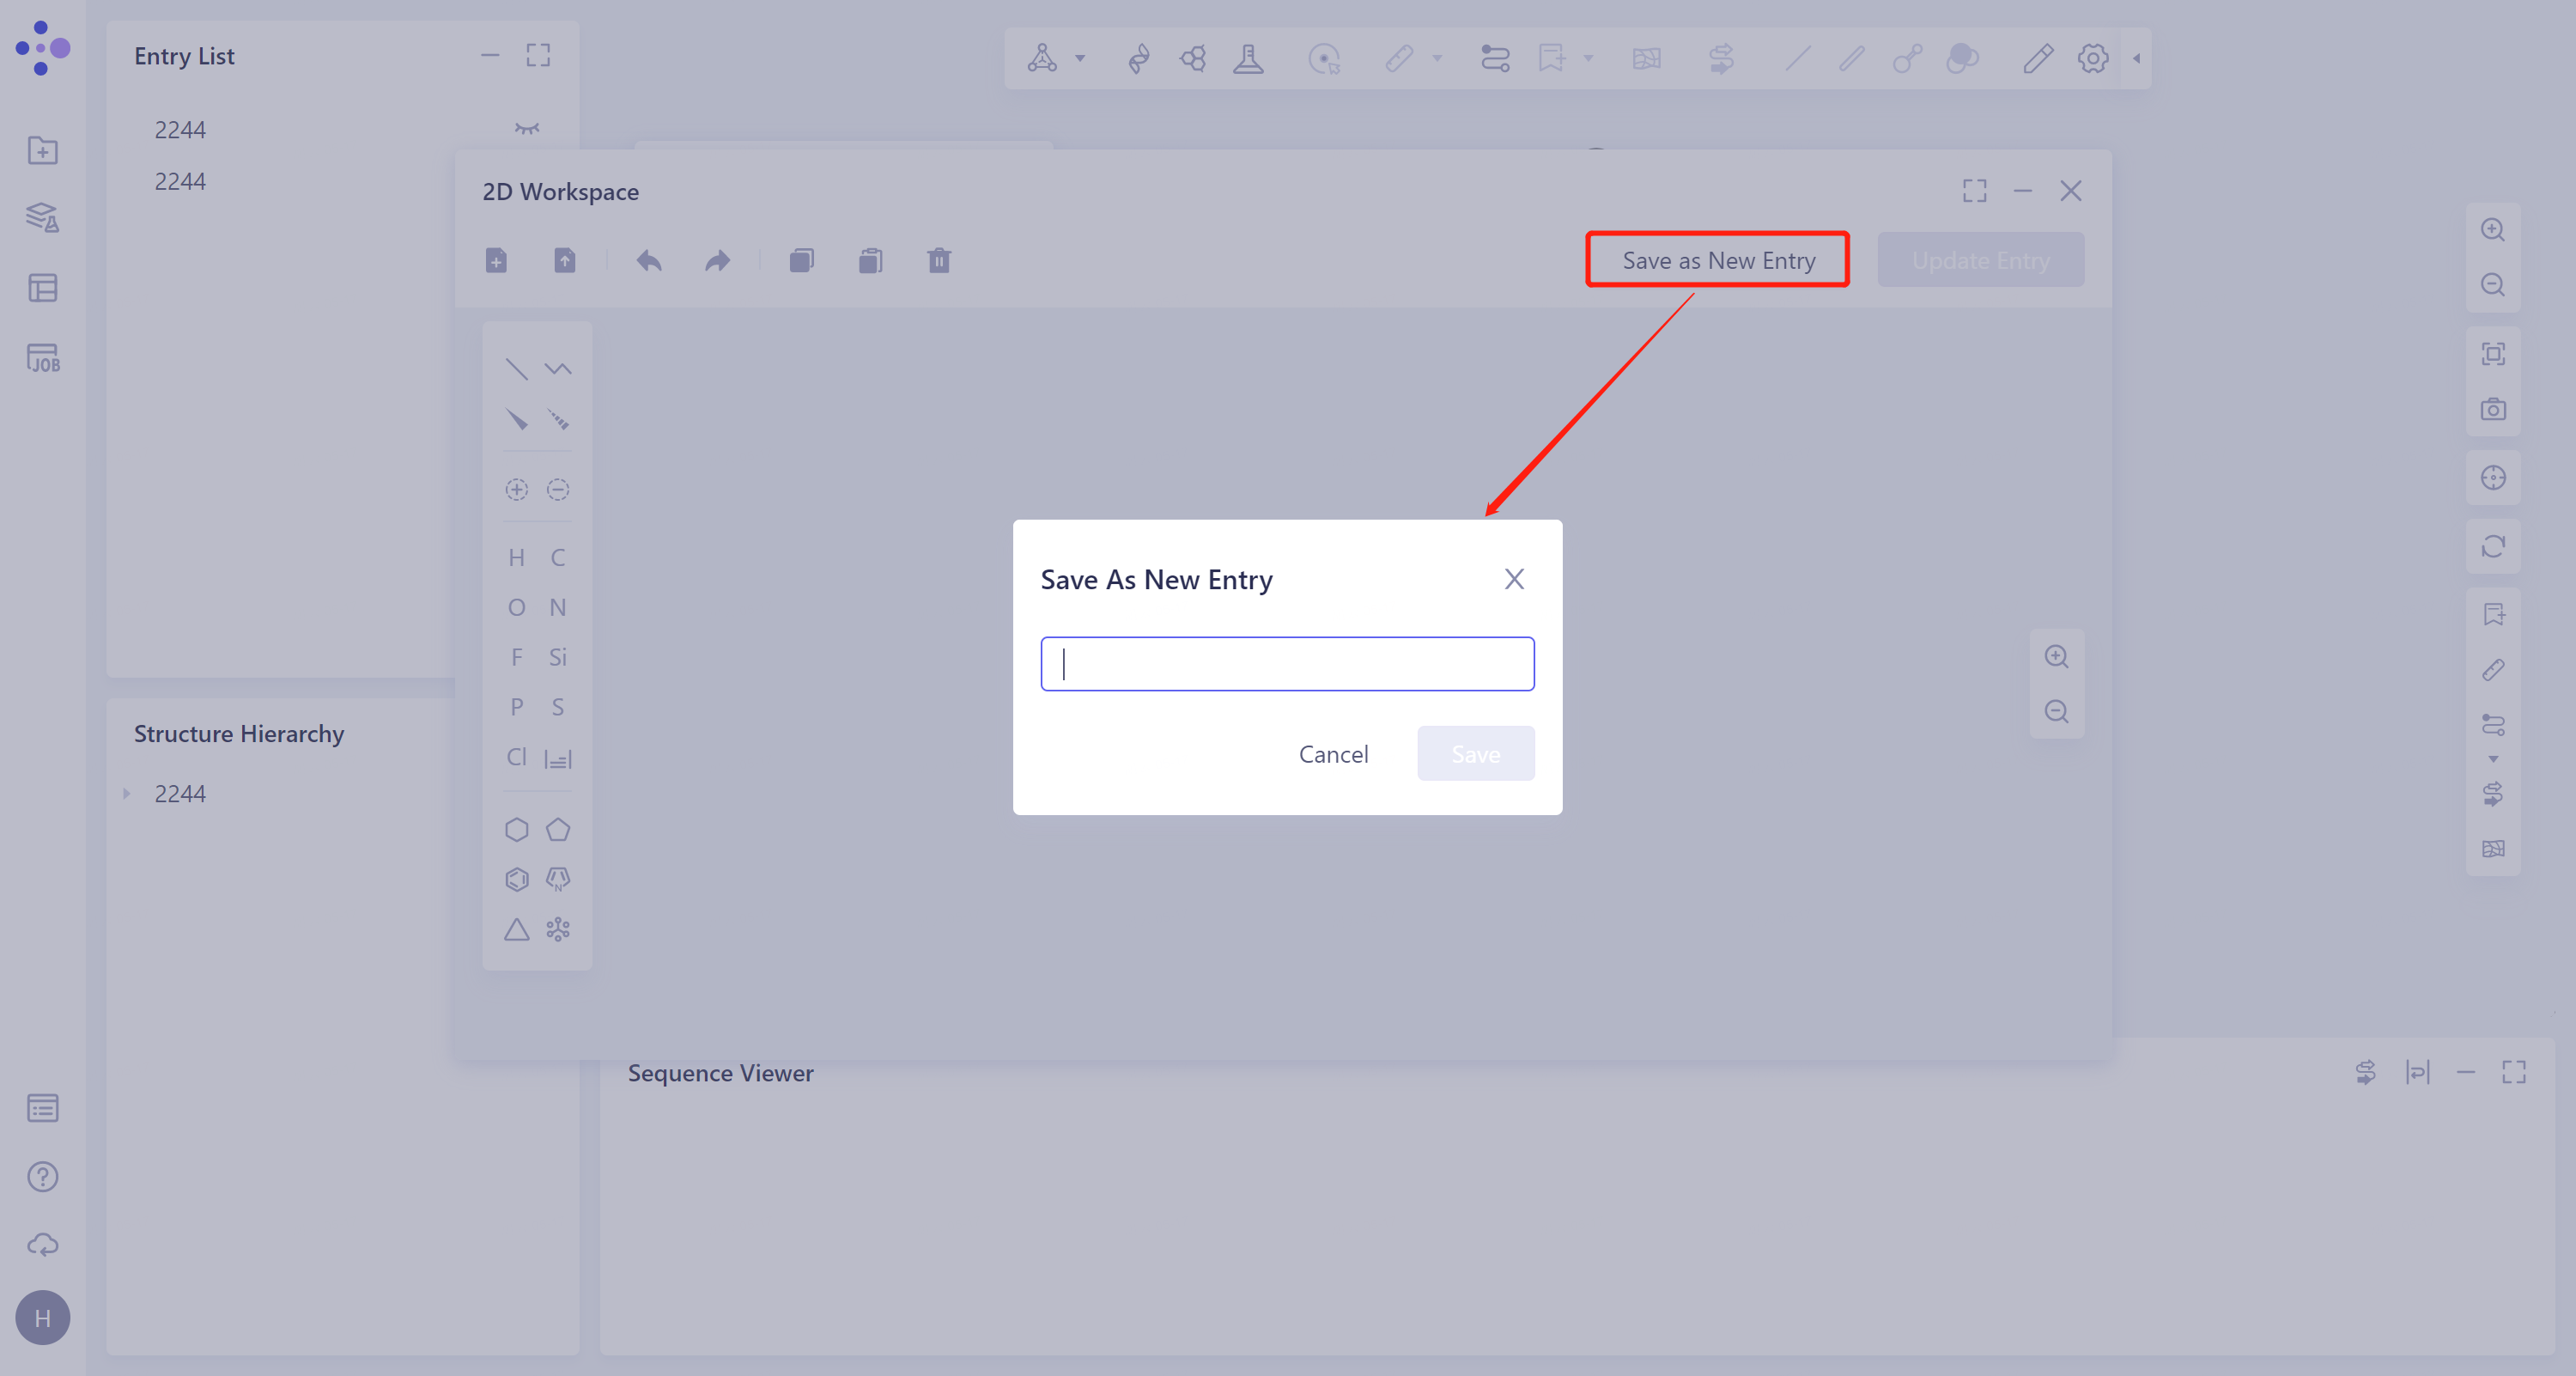
Task: Choose the Nitrogen atom tool
Action: (558, 607)
